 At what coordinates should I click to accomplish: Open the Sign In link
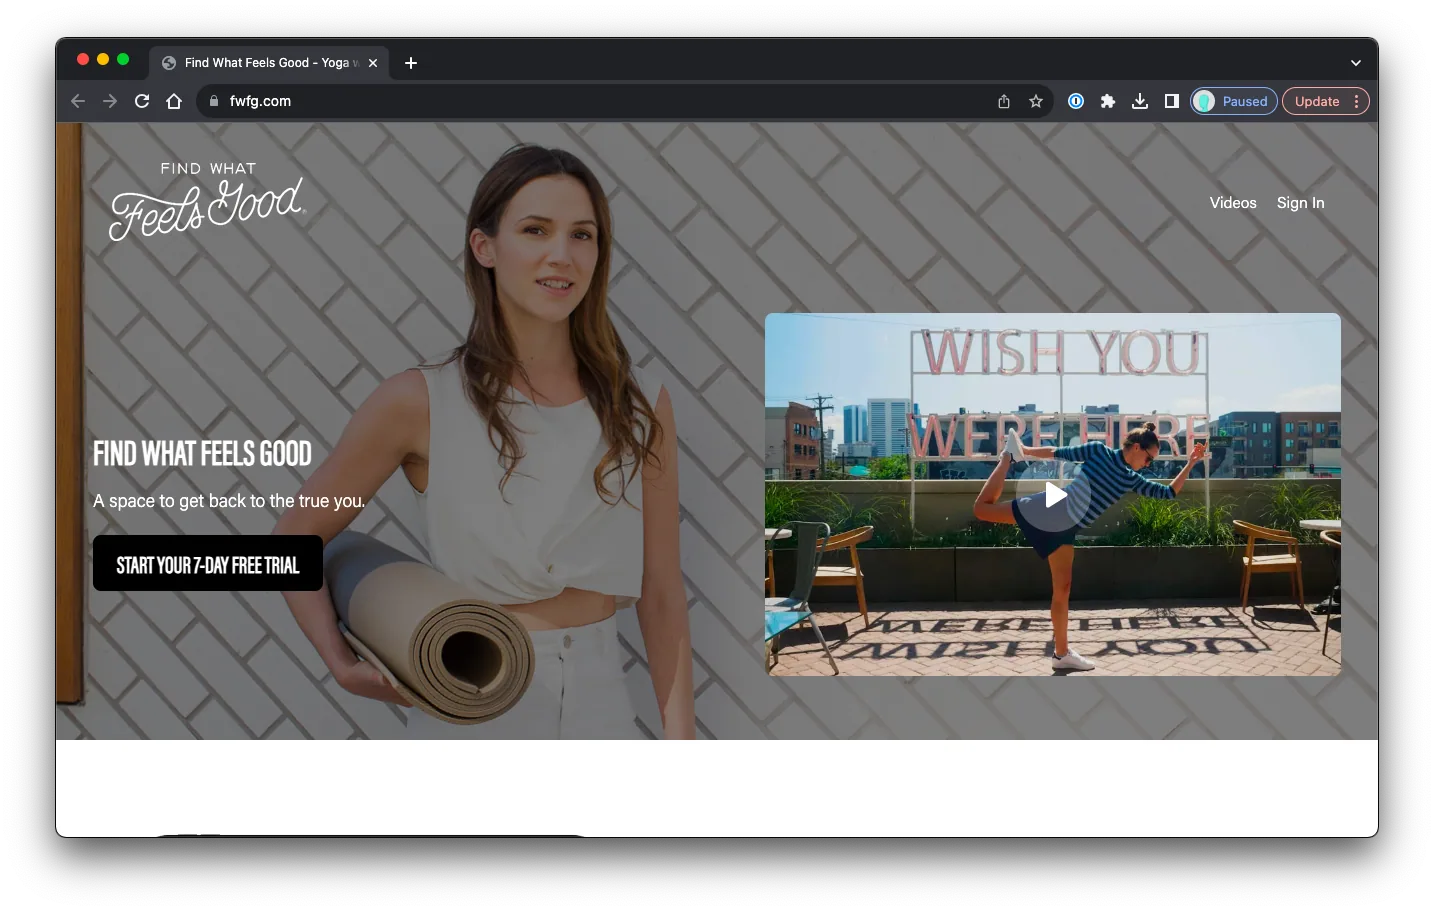[x=1300, y=203]
